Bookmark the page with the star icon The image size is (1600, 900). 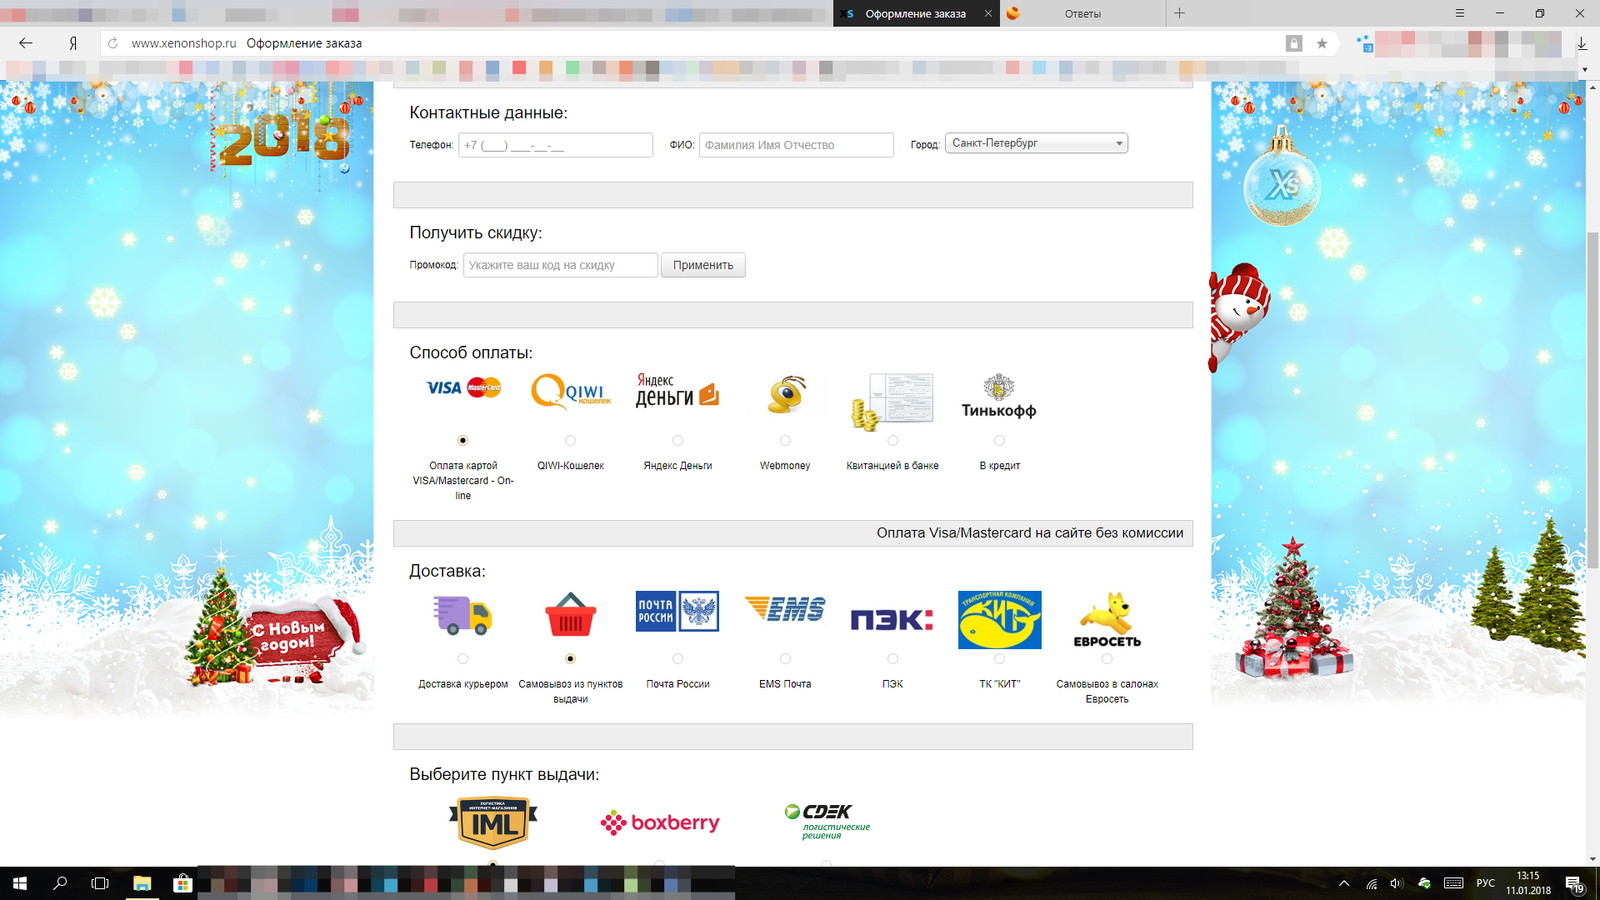(x=1322, y=43)
